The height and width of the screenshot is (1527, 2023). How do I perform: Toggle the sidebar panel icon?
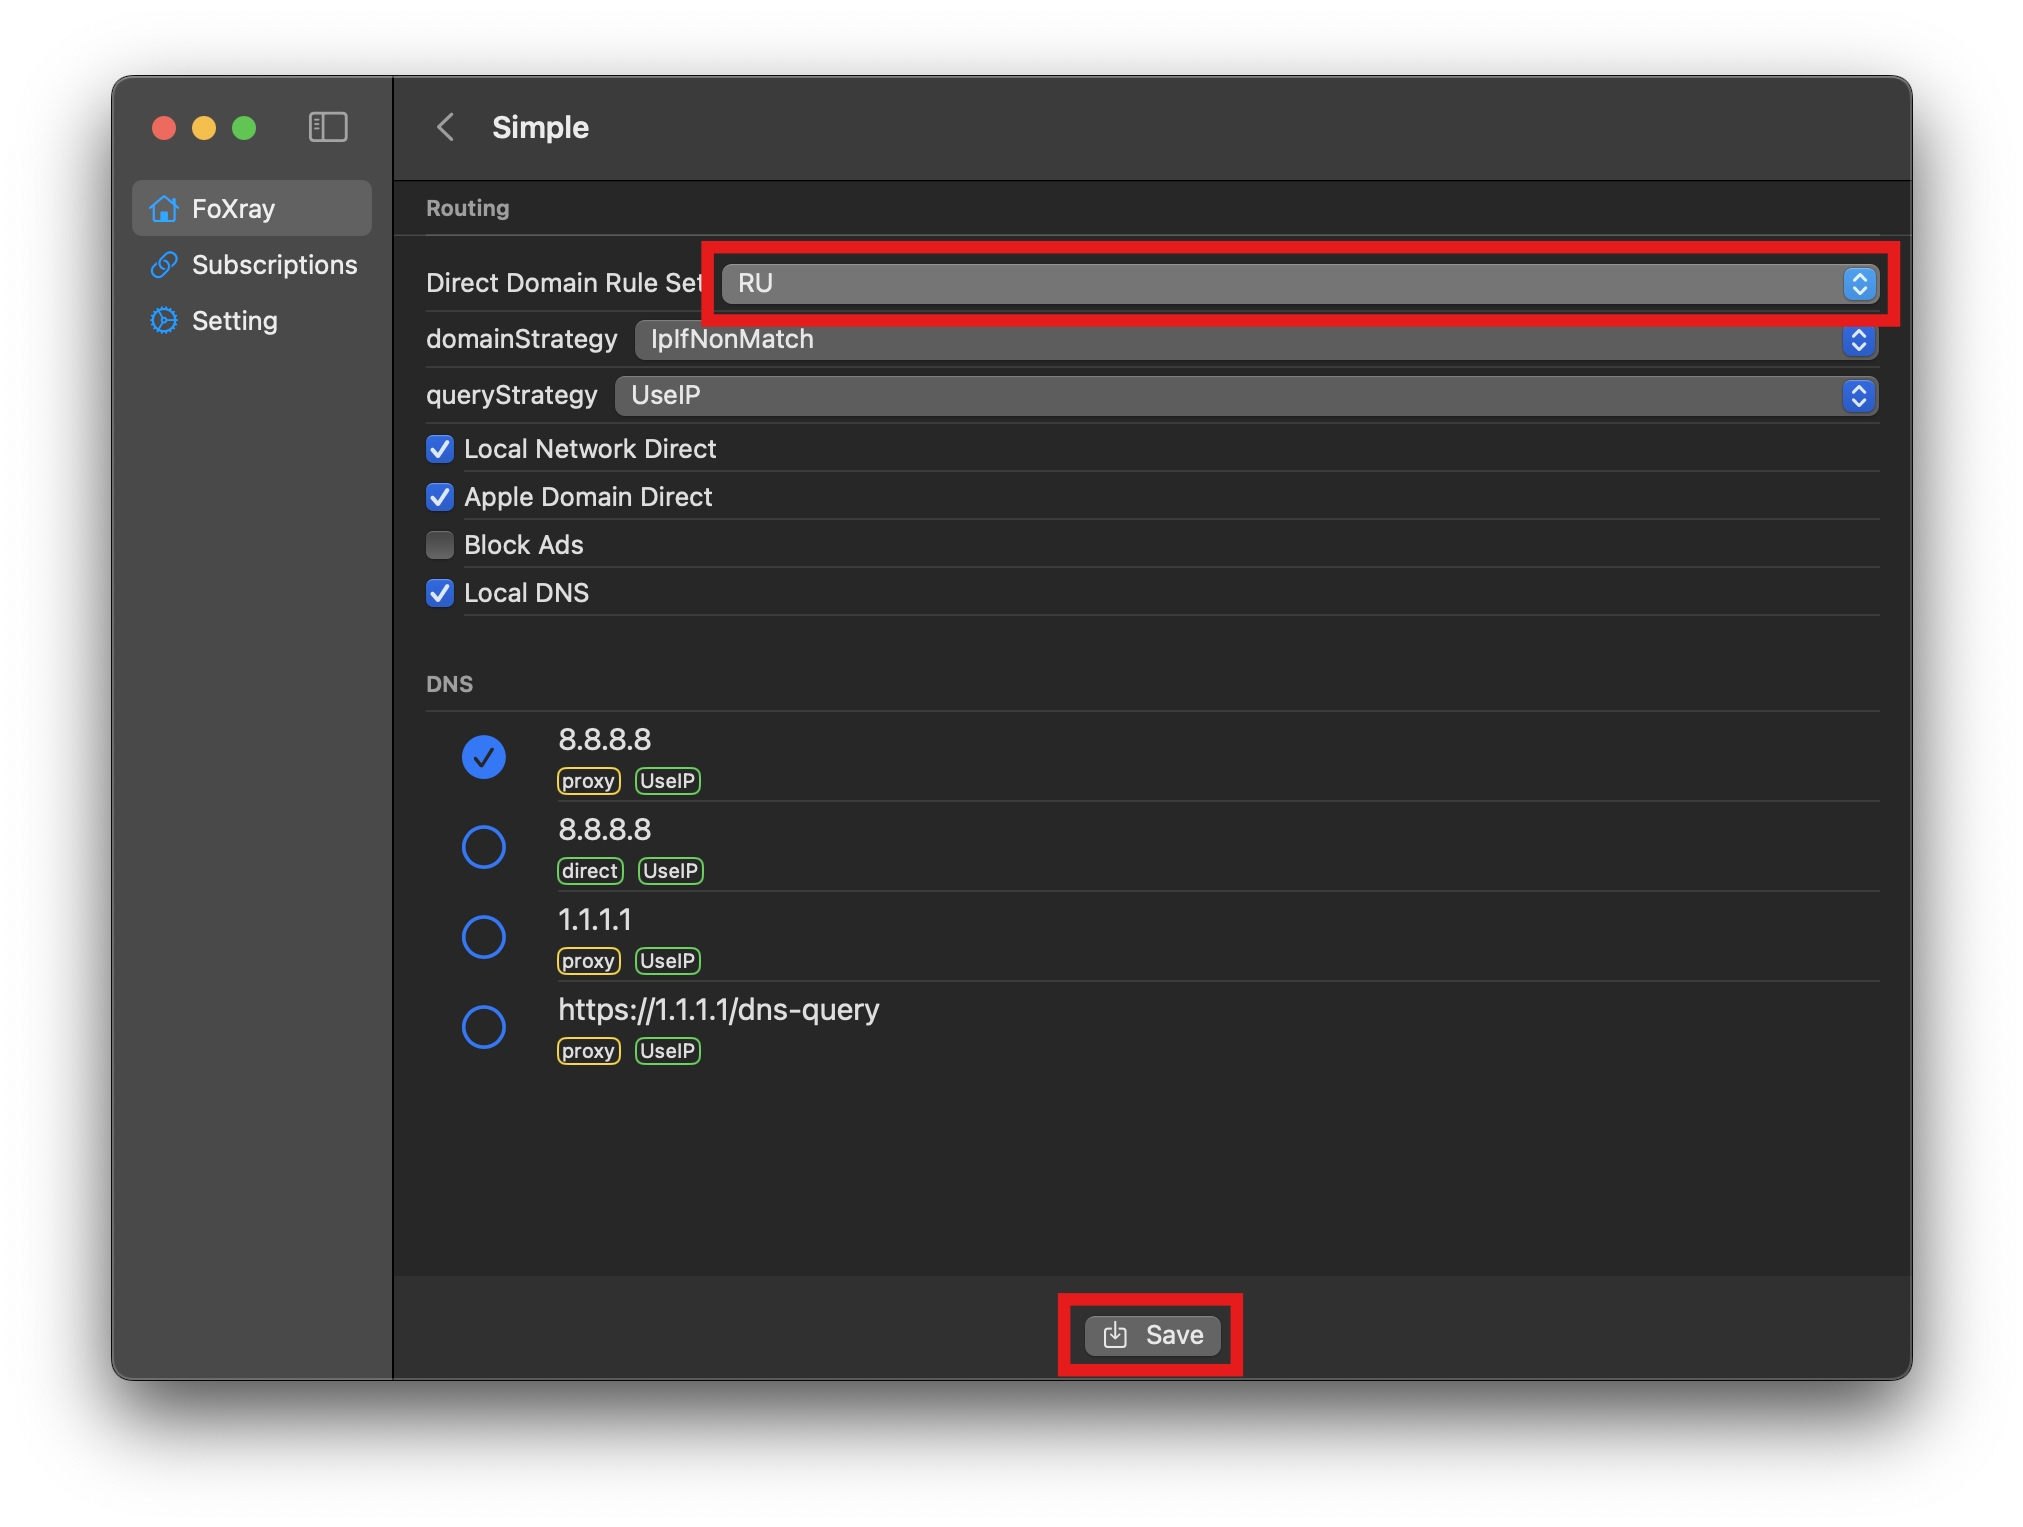tap(328, 127)
